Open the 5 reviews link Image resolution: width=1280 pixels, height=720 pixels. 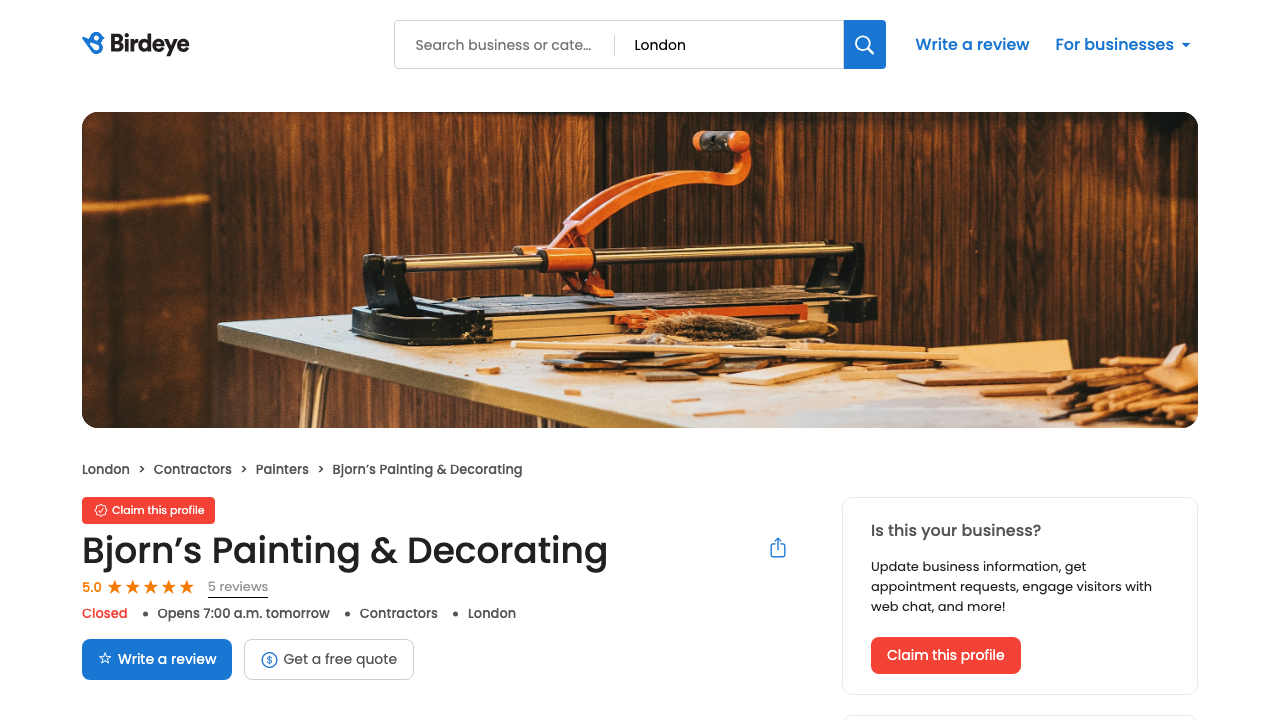tap(238, 587)
